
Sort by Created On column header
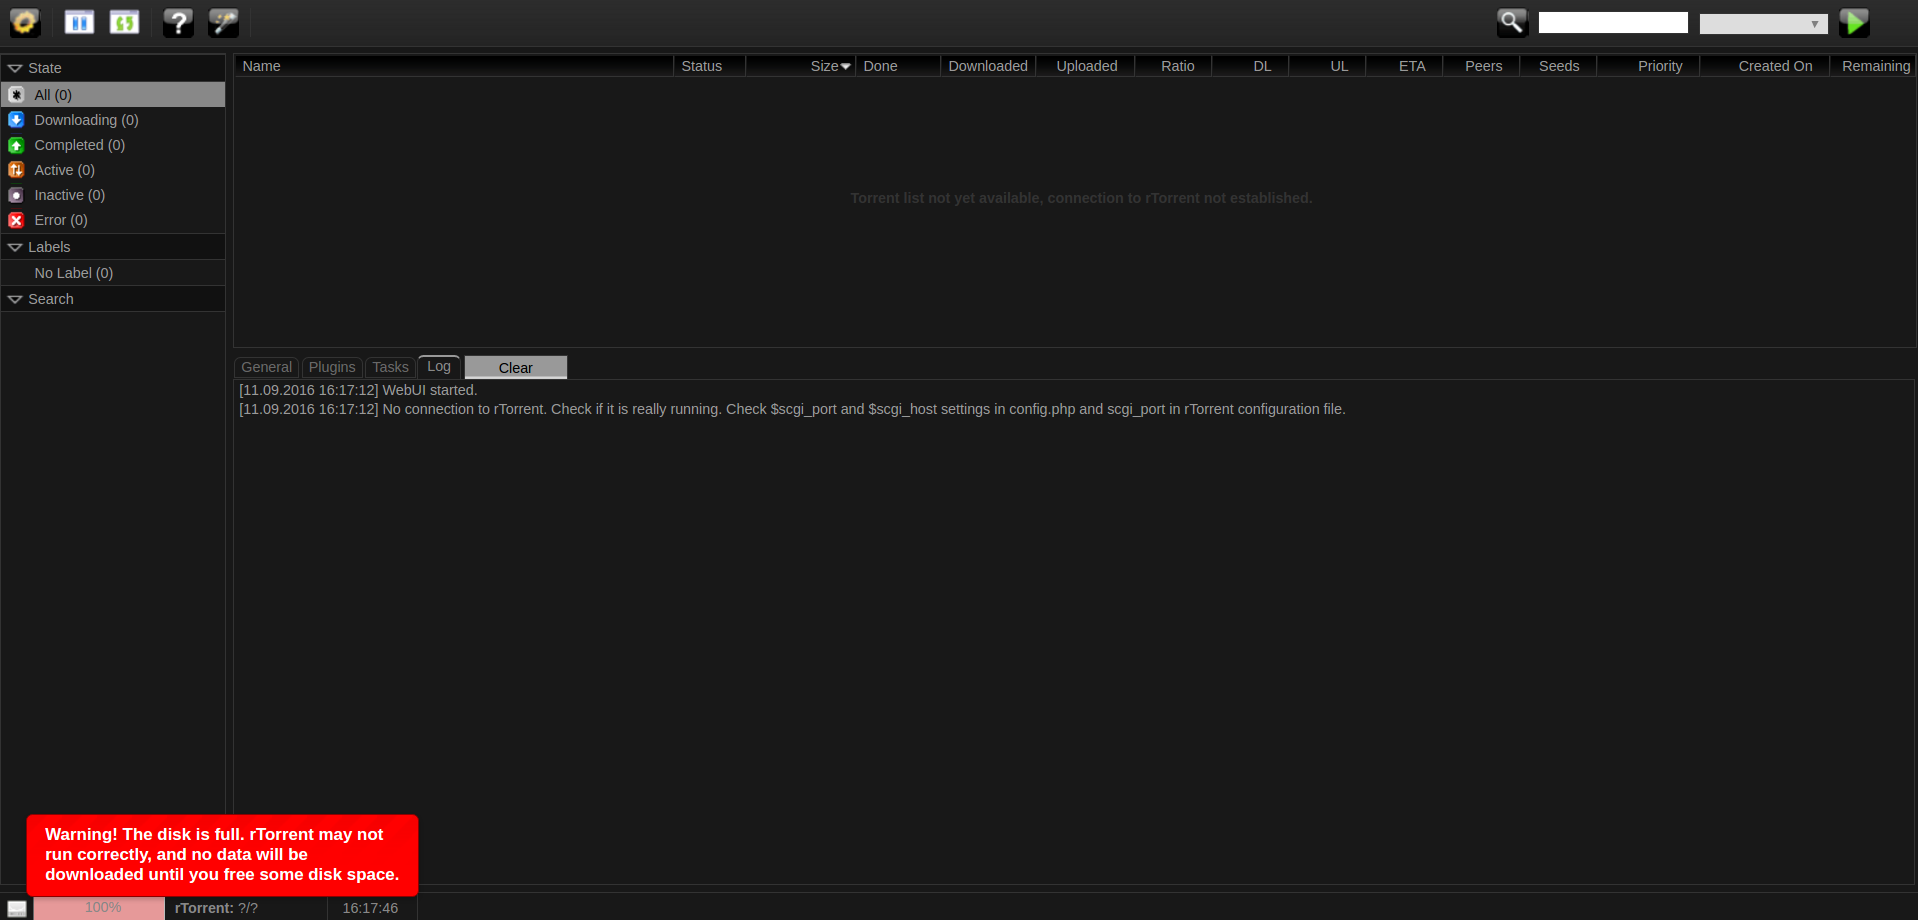[x=1765, y=66]
